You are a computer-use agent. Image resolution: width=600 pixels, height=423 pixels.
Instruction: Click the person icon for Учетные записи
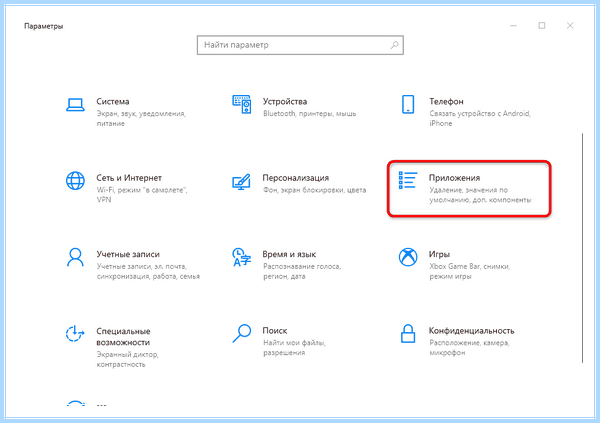point(75,257)
